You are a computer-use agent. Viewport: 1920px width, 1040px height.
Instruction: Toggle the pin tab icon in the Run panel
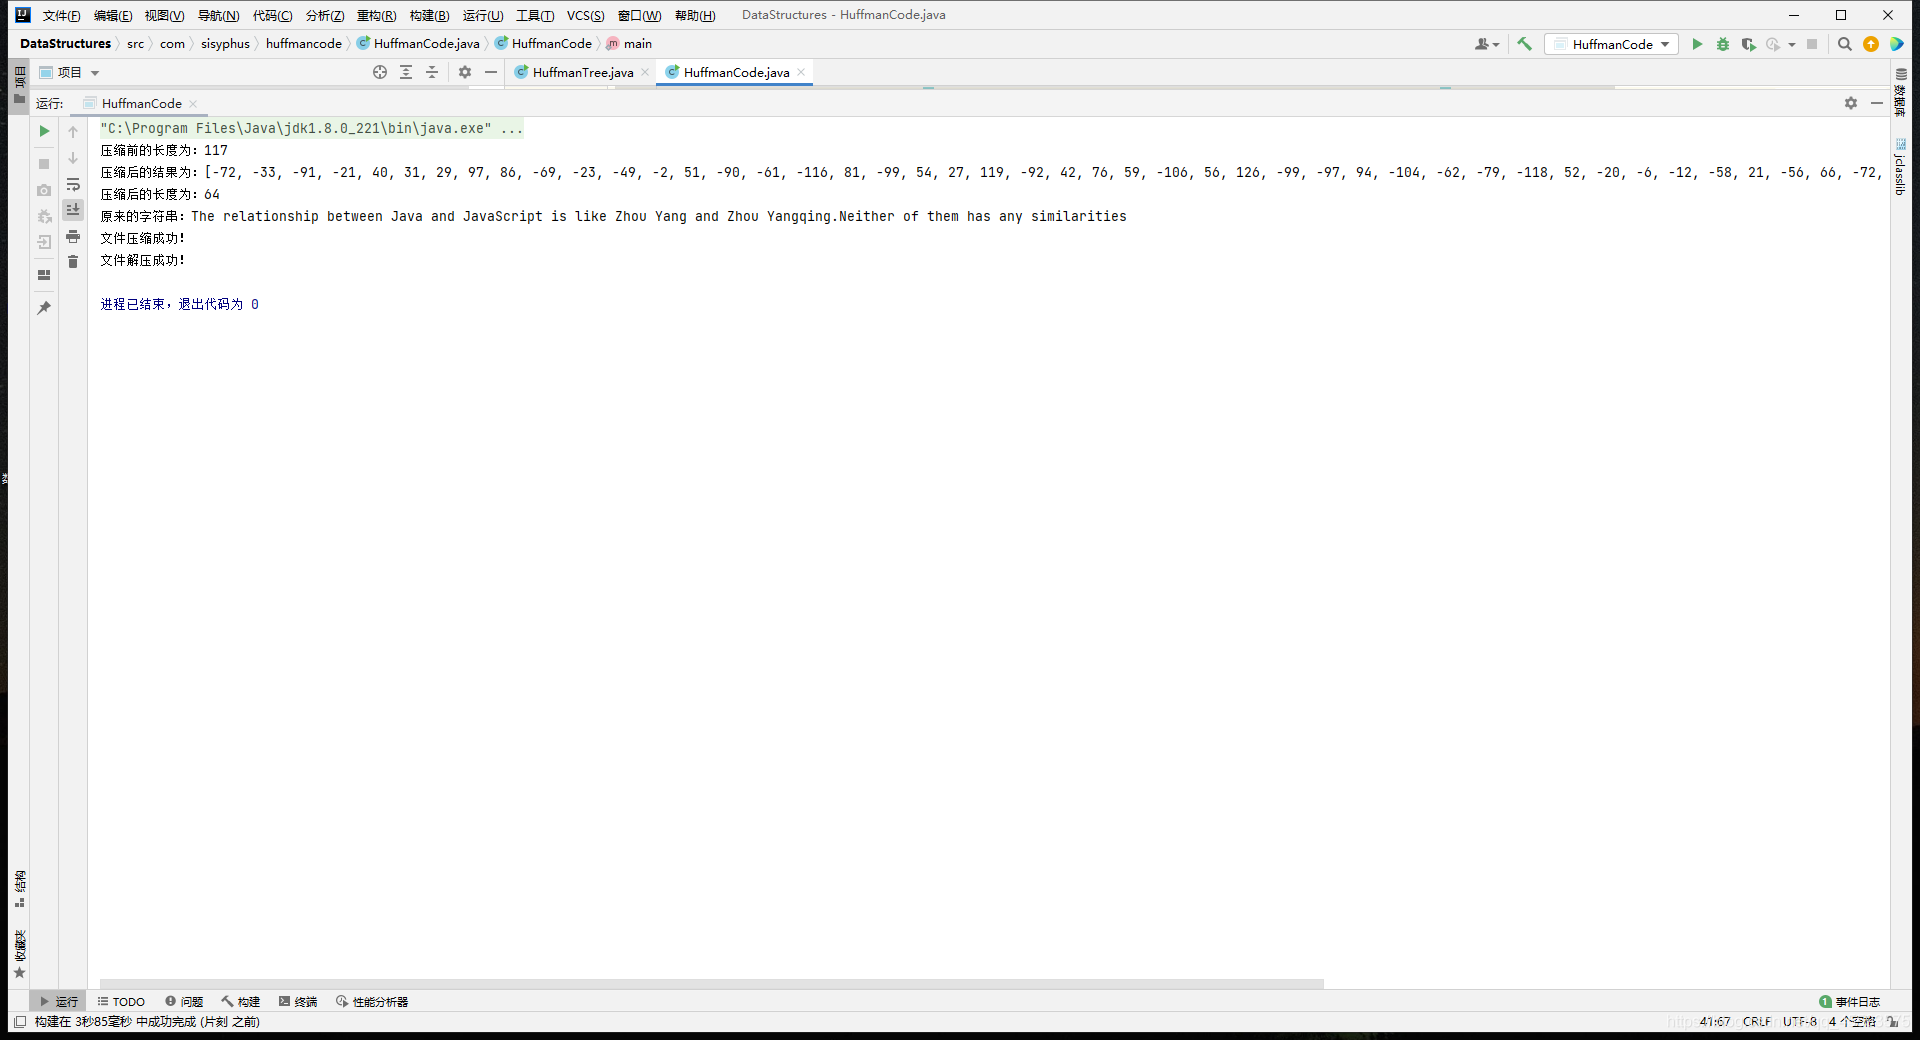pos(44,308)
